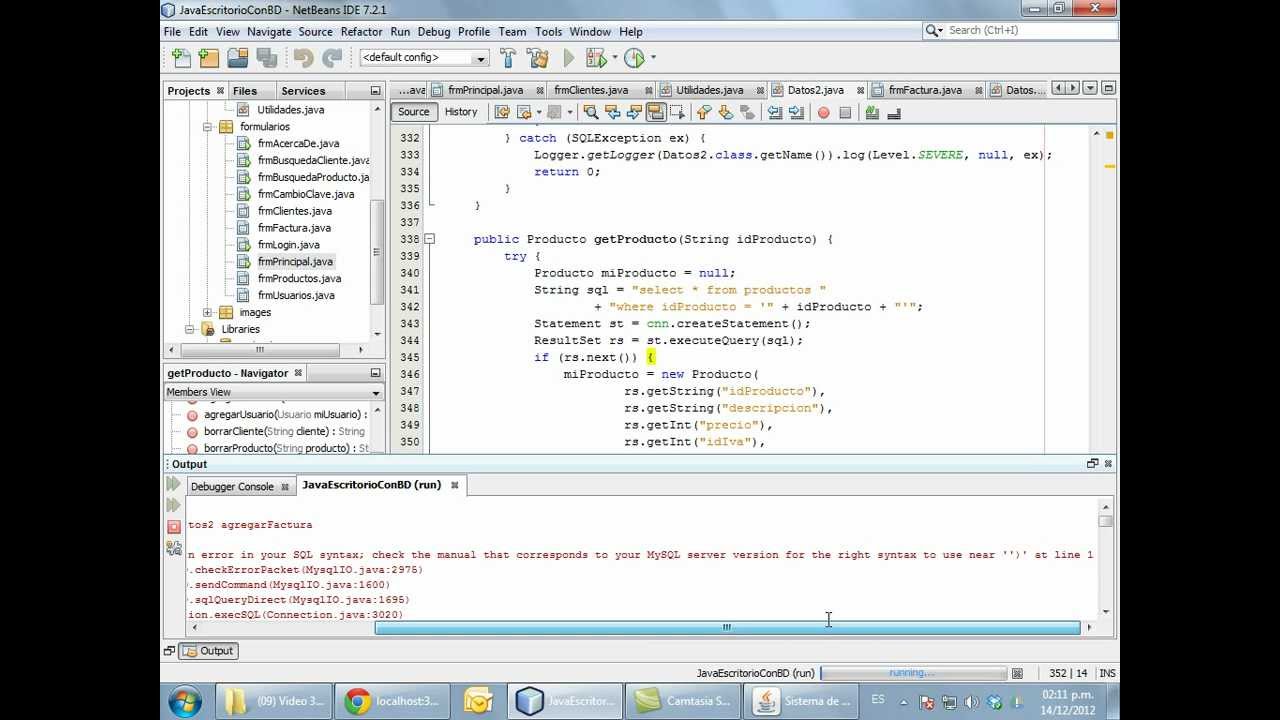Toggle Highlight Search in editor toolbar
The image size is (1280, 720).
tap(656, 112)
